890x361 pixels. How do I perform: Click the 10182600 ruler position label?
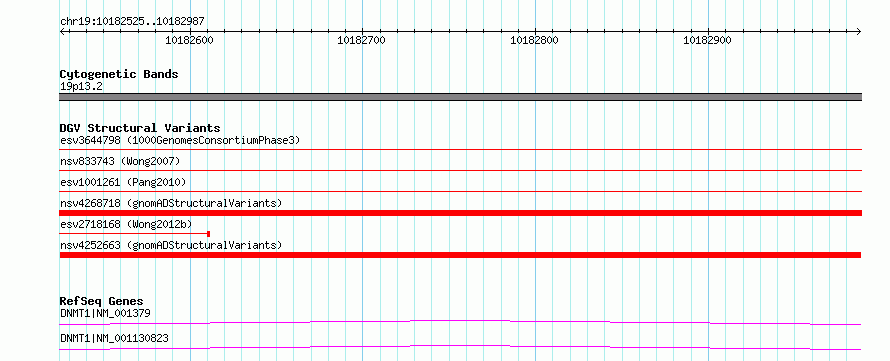[x=189, y=40]
